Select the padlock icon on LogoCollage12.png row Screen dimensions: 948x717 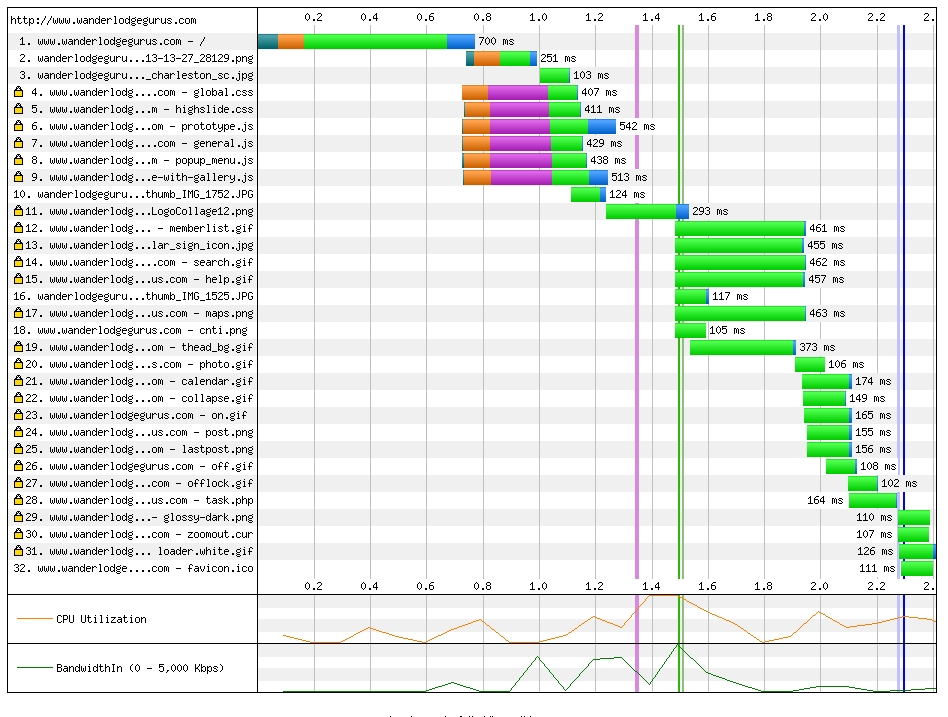point(18,211)
